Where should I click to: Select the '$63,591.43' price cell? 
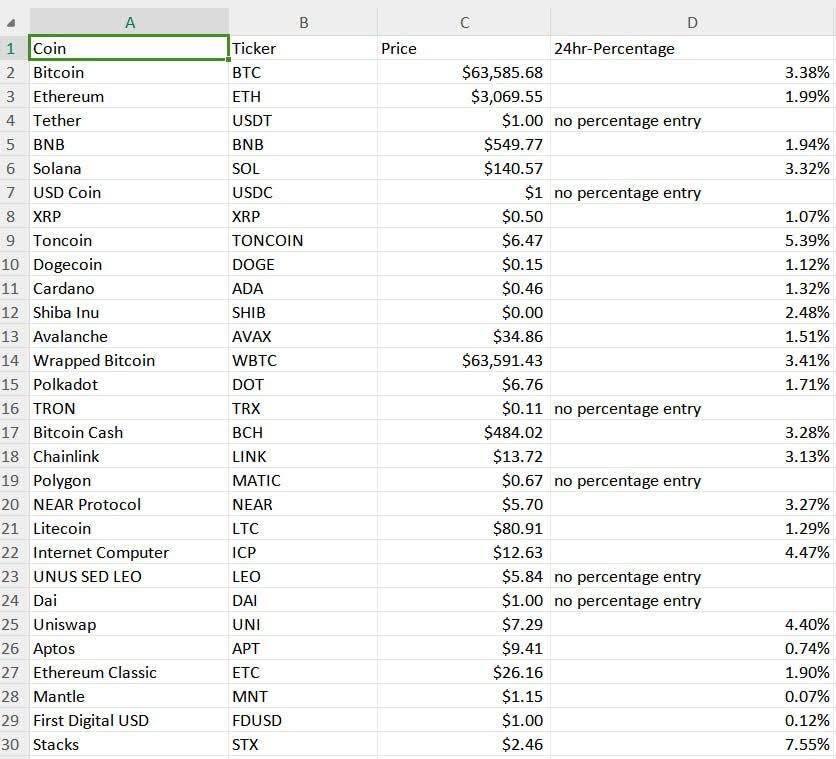click(464, 360)
